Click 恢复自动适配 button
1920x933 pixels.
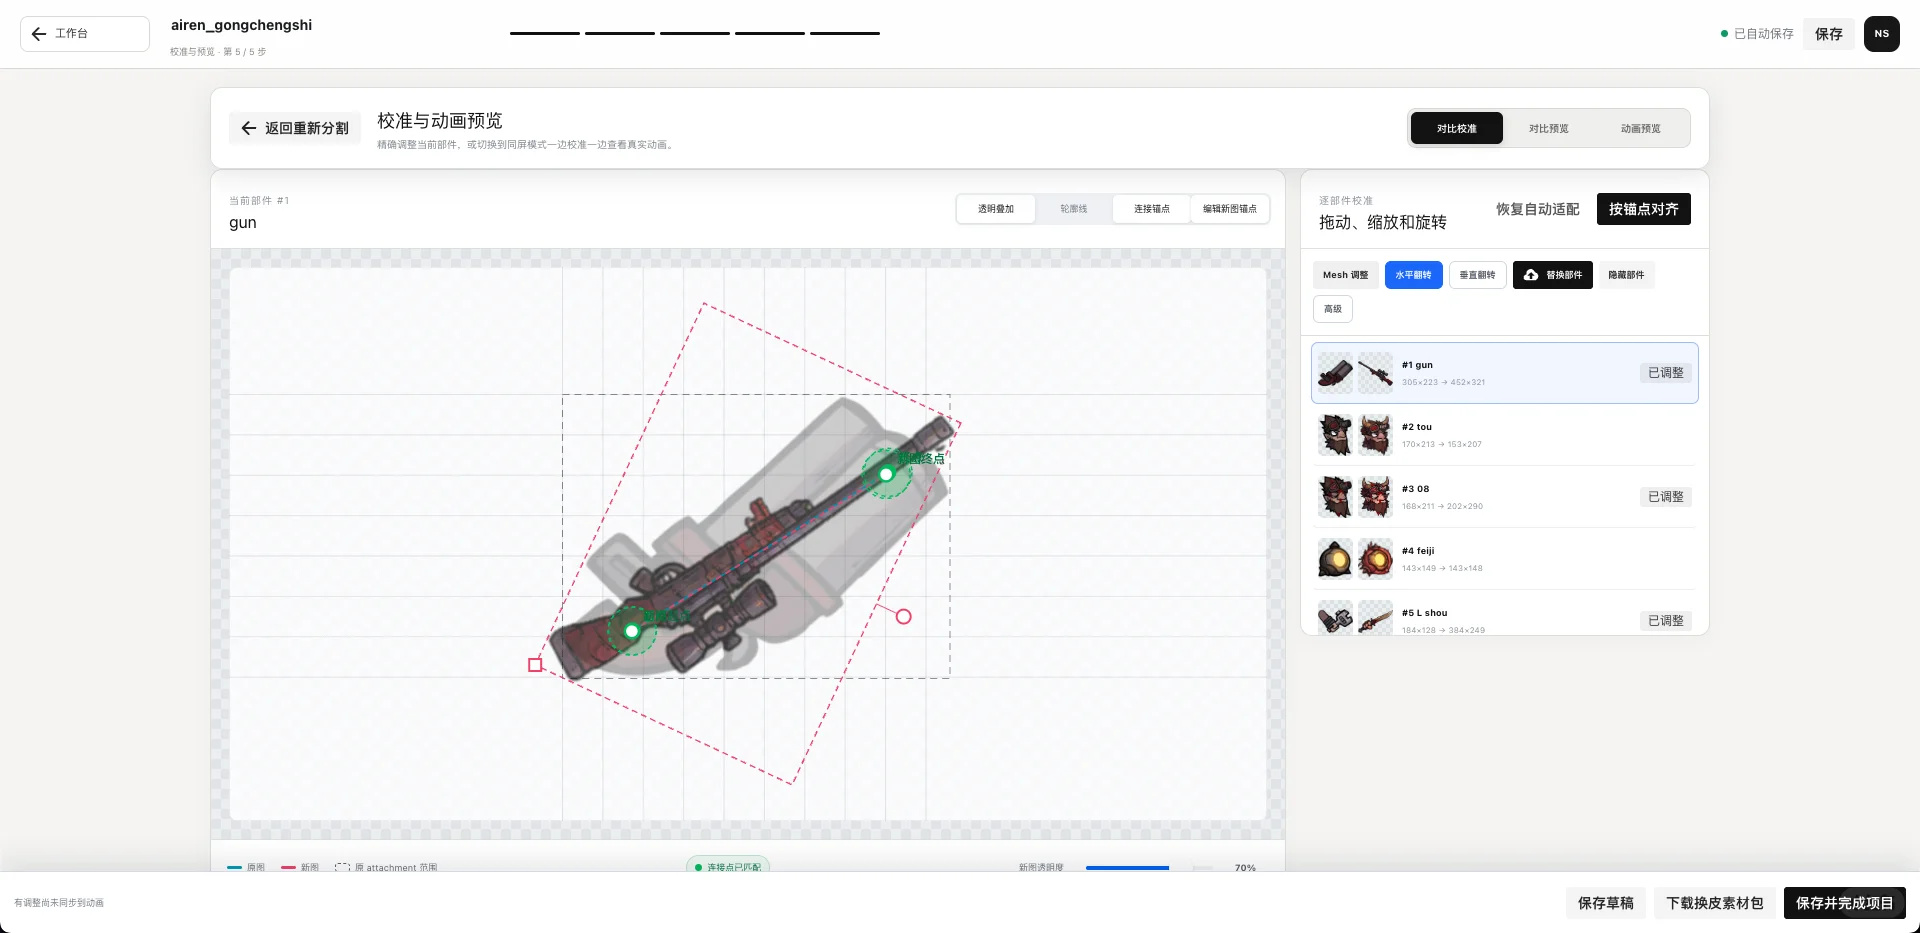click(x=1537, y=209)
